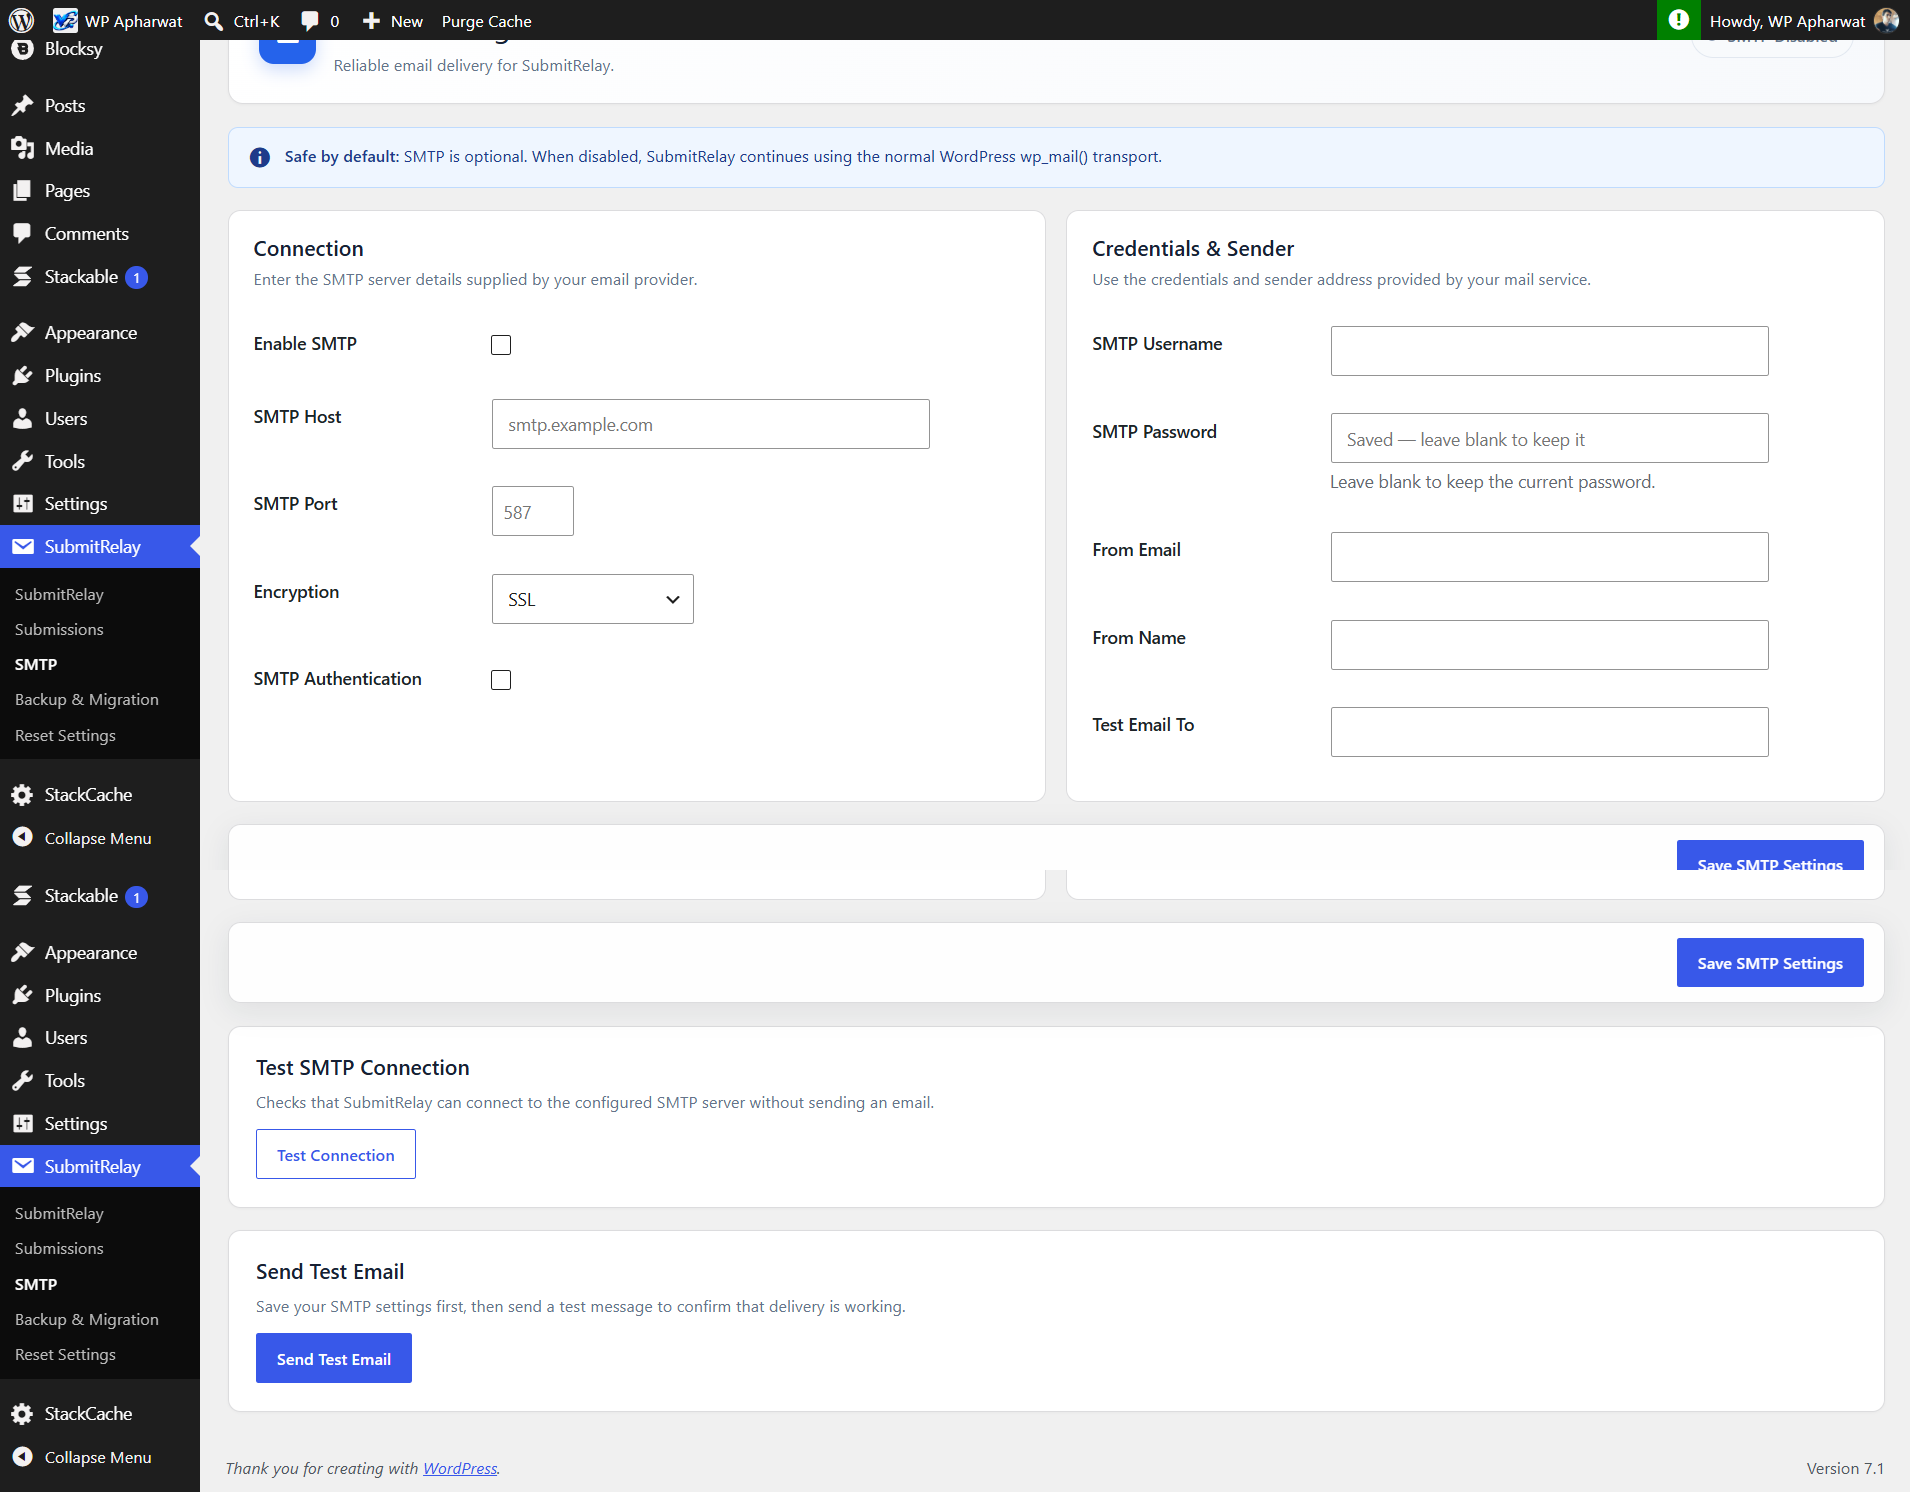Viewport: 1910px width, 1492px height.
Task: Click the info icon in Safe by default notice
Action: pyautogui.click(x=260, y=157)
